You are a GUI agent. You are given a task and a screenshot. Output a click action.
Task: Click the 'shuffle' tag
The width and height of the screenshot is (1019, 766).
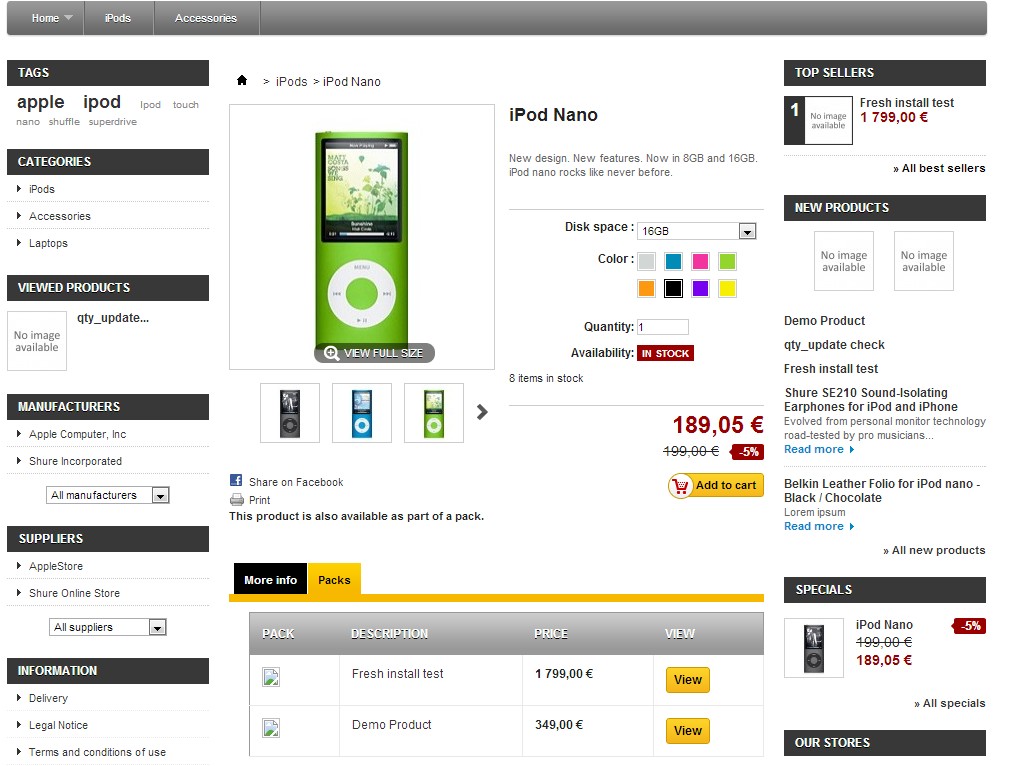(64, 121)
